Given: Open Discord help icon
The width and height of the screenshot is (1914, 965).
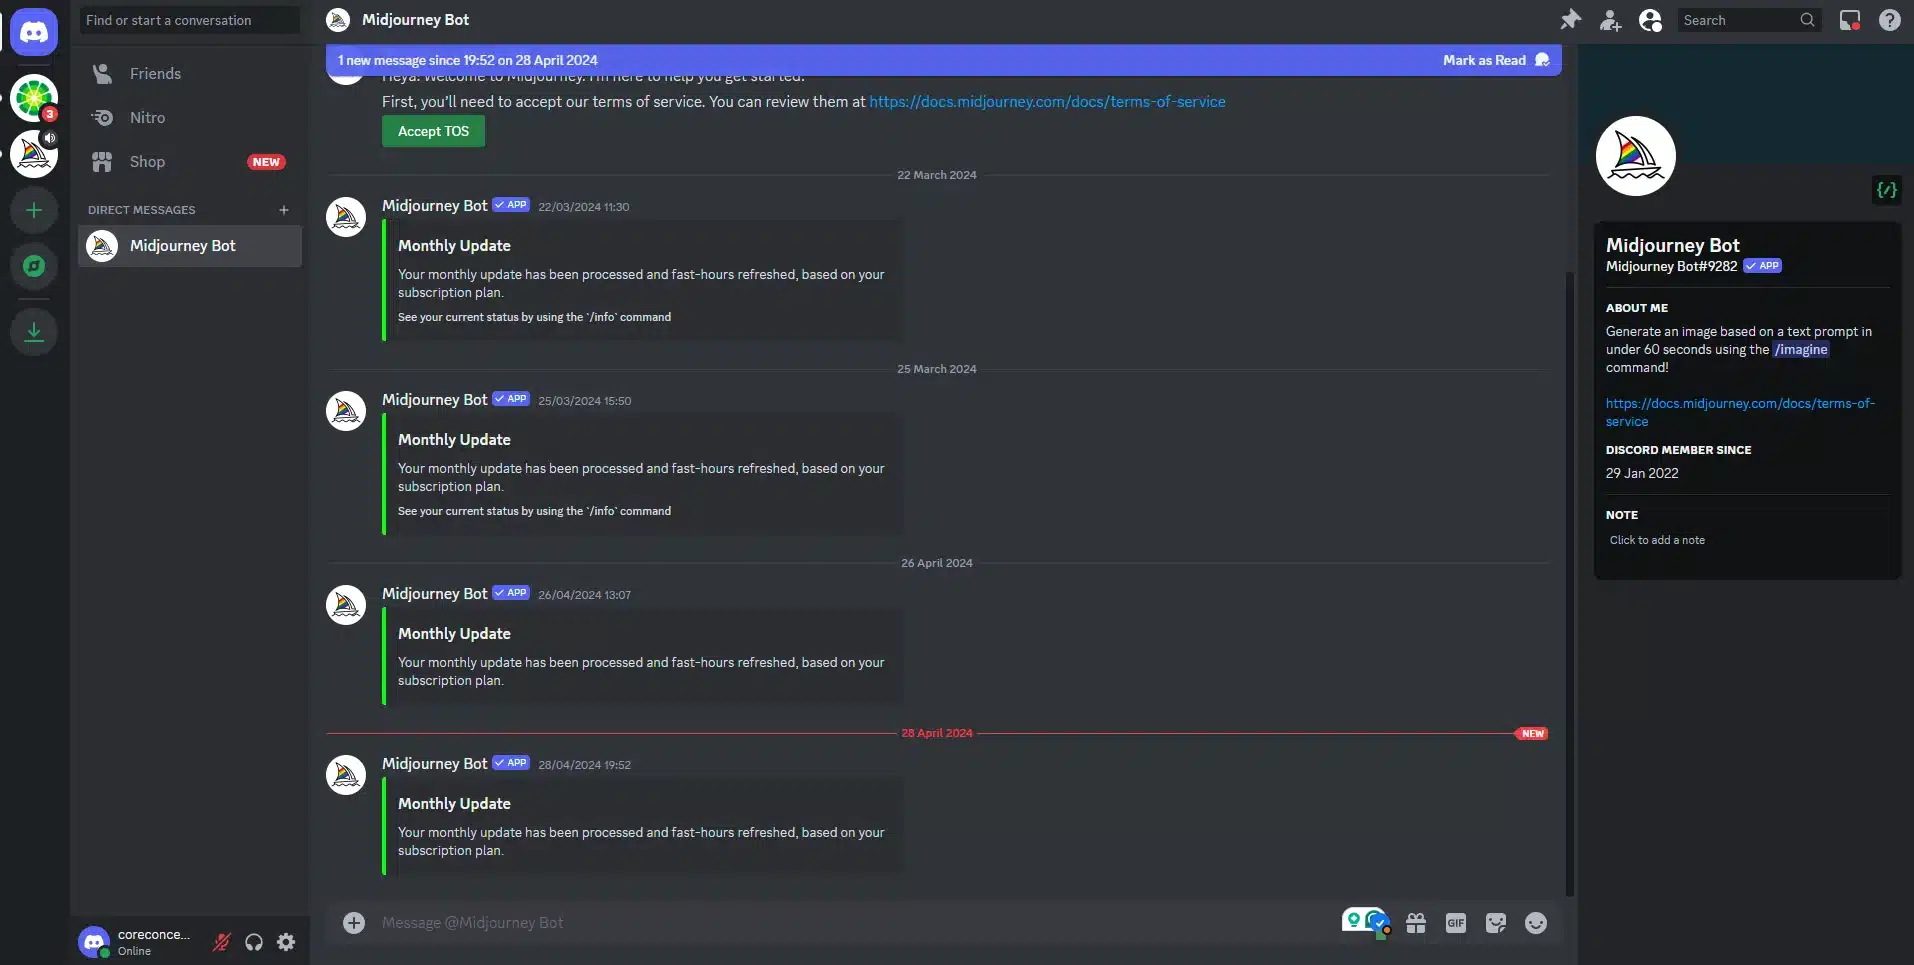Looking at the screenshot, I should coord(1890,20).
